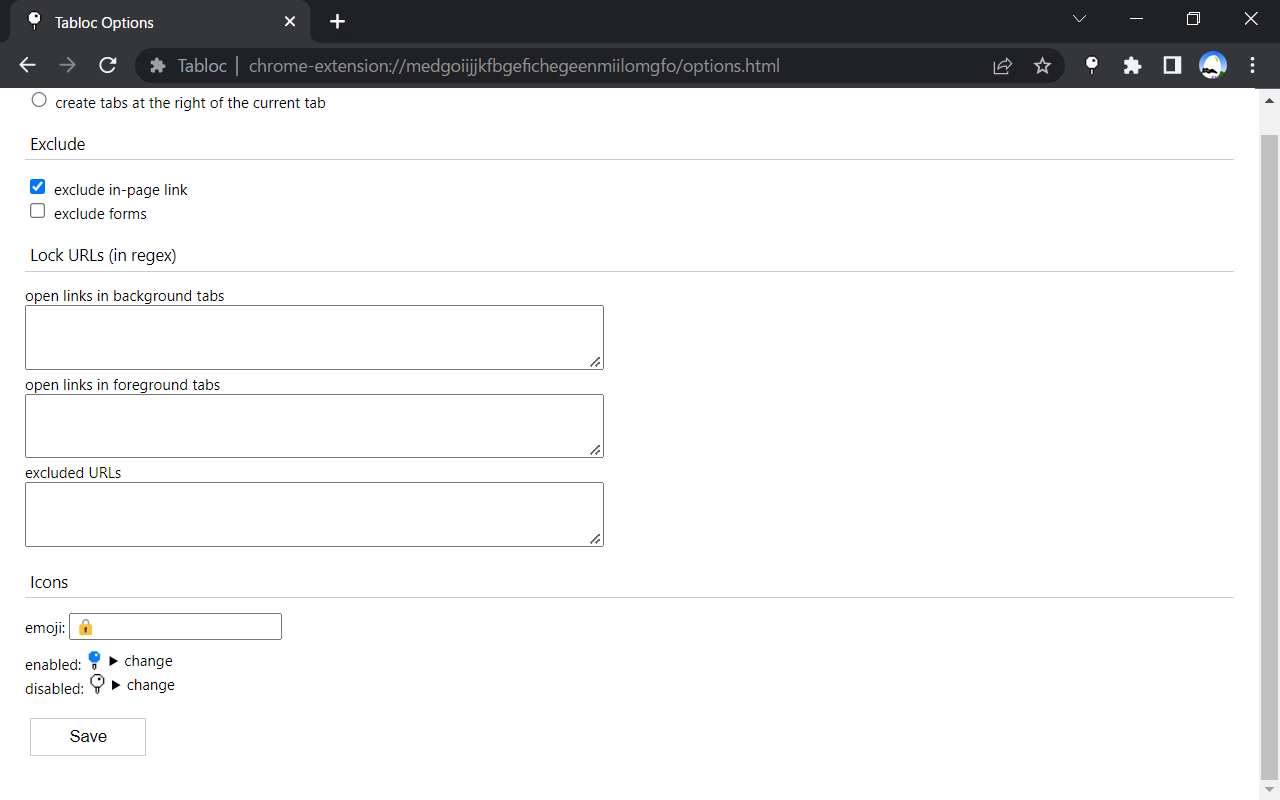Image resolution: width=1280 pixels, height=800 pixels.
Task: Close the Tabloc Options tab
Action: [290, 22]
